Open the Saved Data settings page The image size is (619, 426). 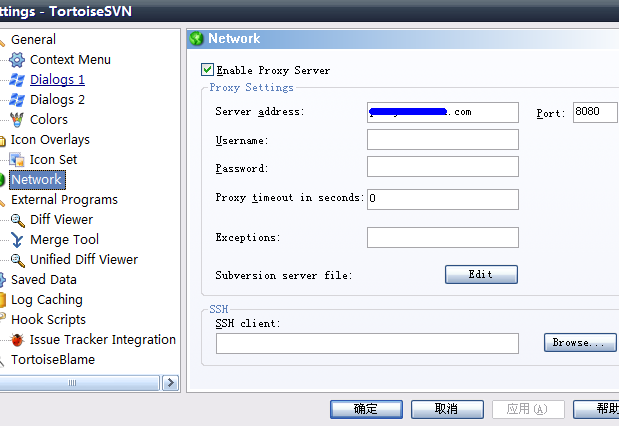[43, 280]
